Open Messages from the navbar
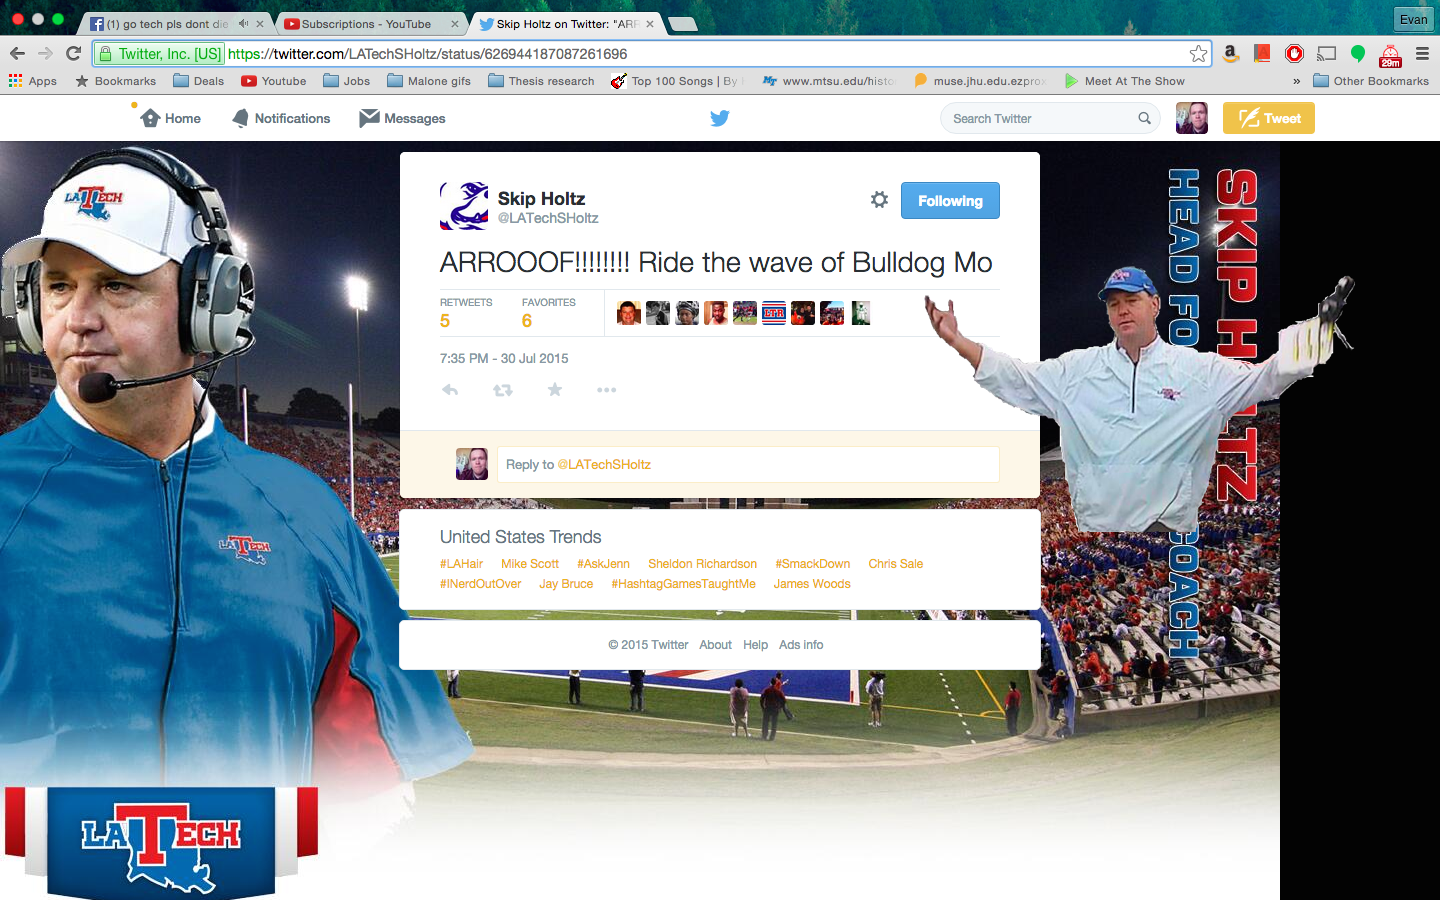 (x=403, y=118)
